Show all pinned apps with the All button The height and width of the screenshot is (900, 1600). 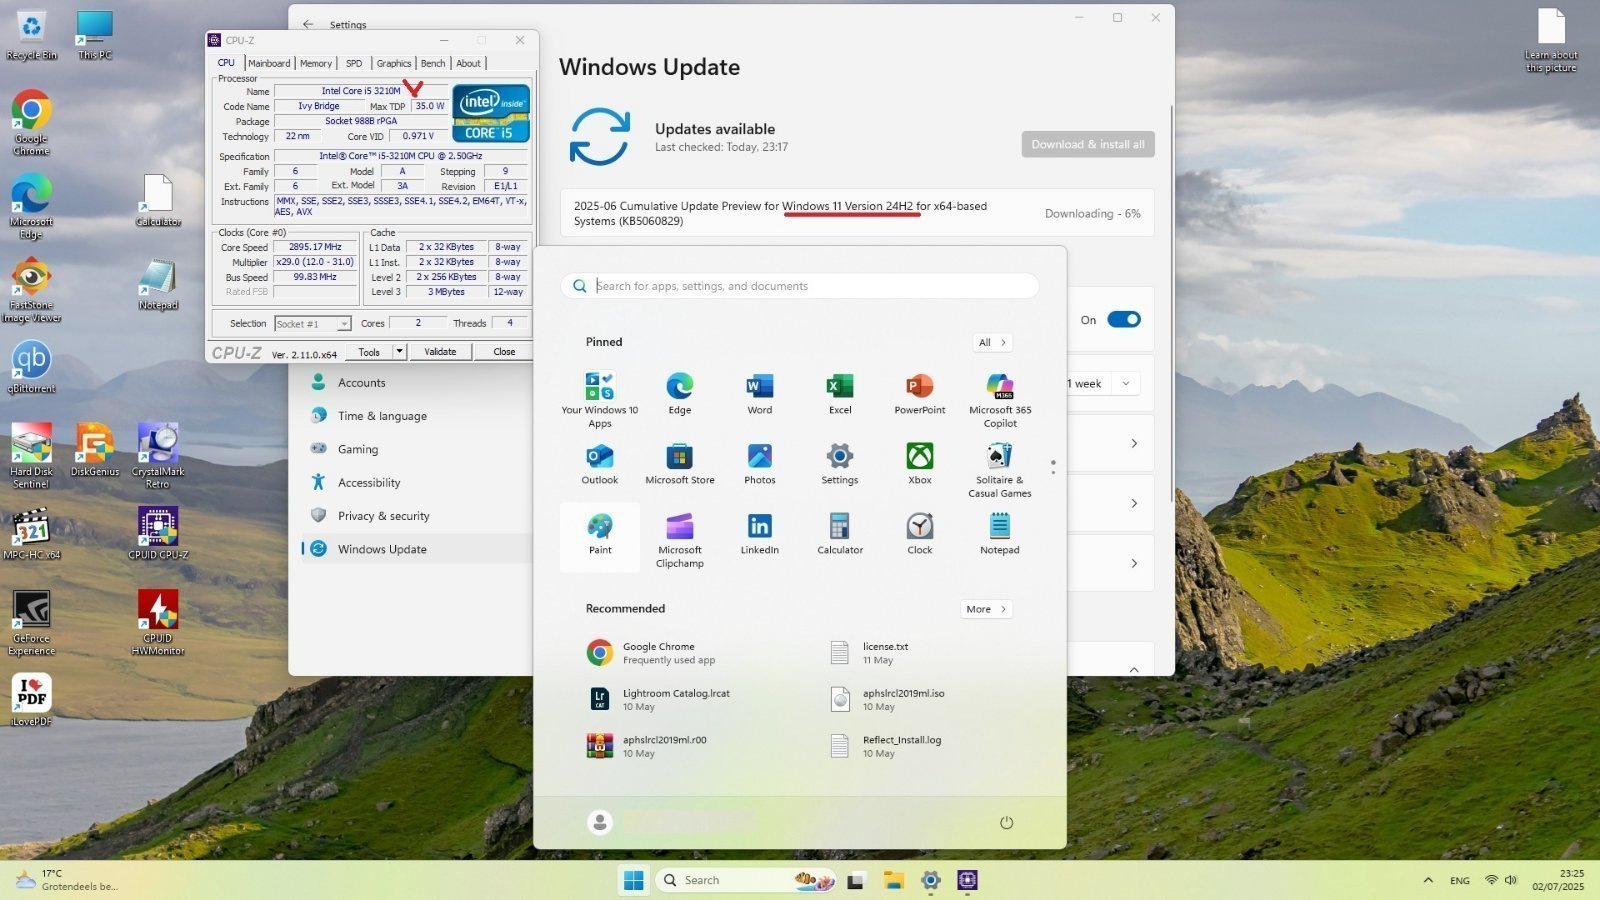click(x=992, y=343)
